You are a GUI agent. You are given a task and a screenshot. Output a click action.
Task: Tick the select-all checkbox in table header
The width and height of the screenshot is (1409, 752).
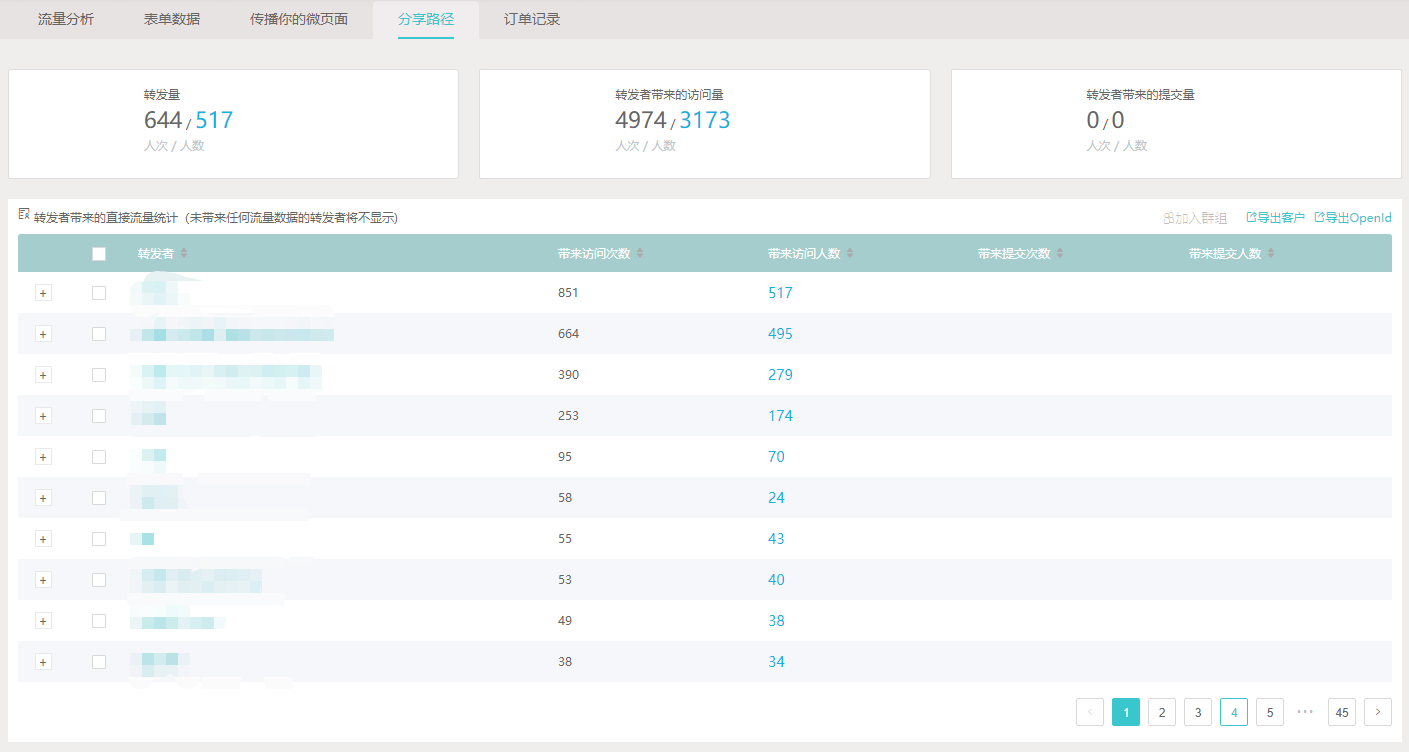pos(99,254)
